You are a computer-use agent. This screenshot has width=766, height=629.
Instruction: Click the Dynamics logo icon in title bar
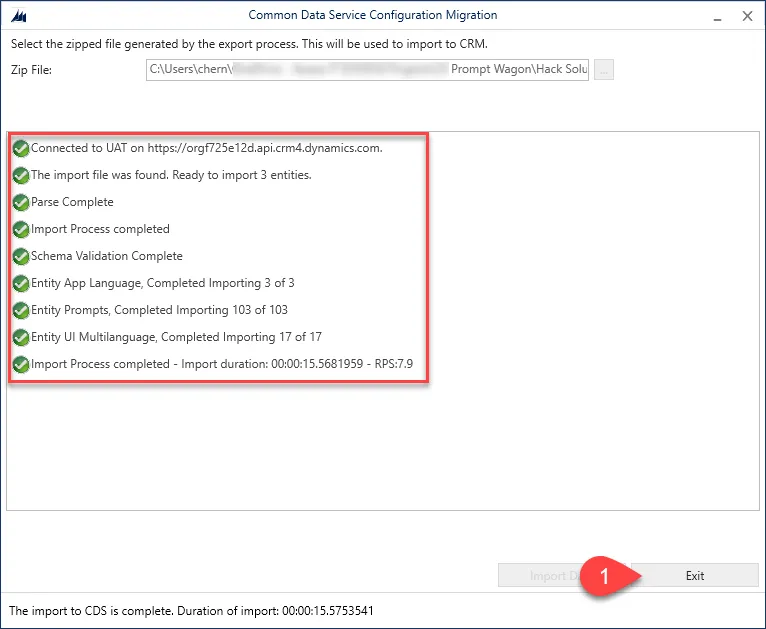(19, 16)
